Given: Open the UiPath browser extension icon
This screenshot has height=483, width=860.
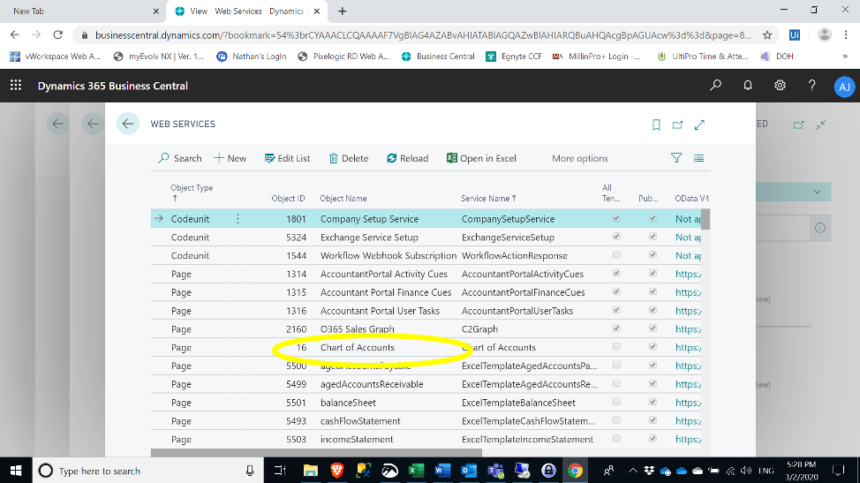Looking at the screenshot, I should click(x=794, y=35).
